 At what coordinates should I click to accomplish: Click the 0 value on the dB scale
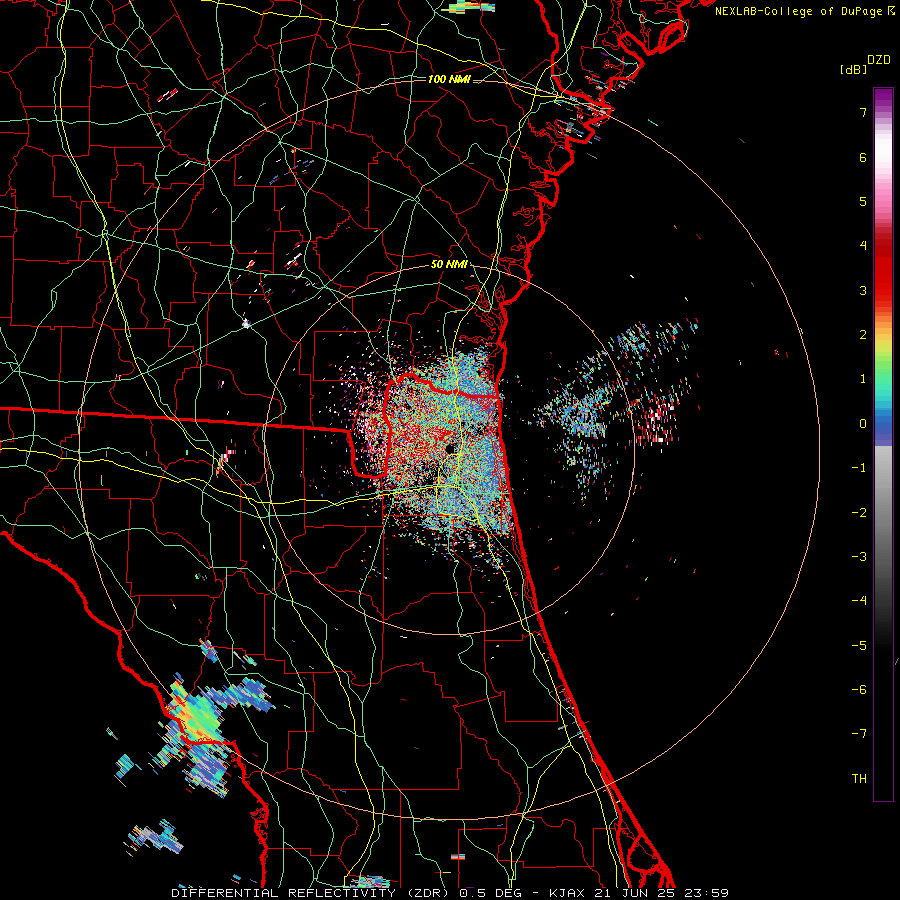tap(863, 424)
